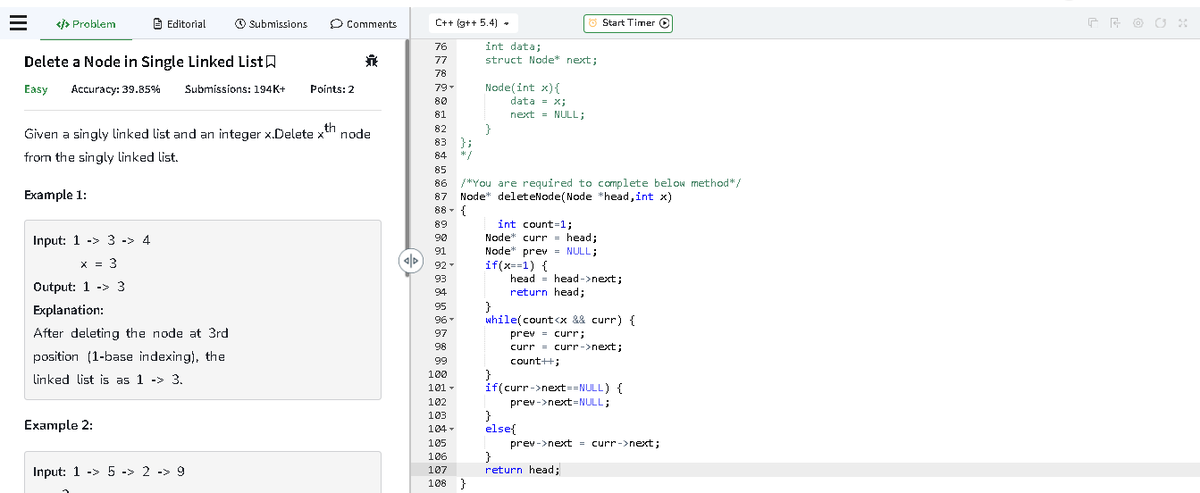Click 'Input: 1 -> 3 -> 4' text
The image size is (1200, 493).
point(92,241)
